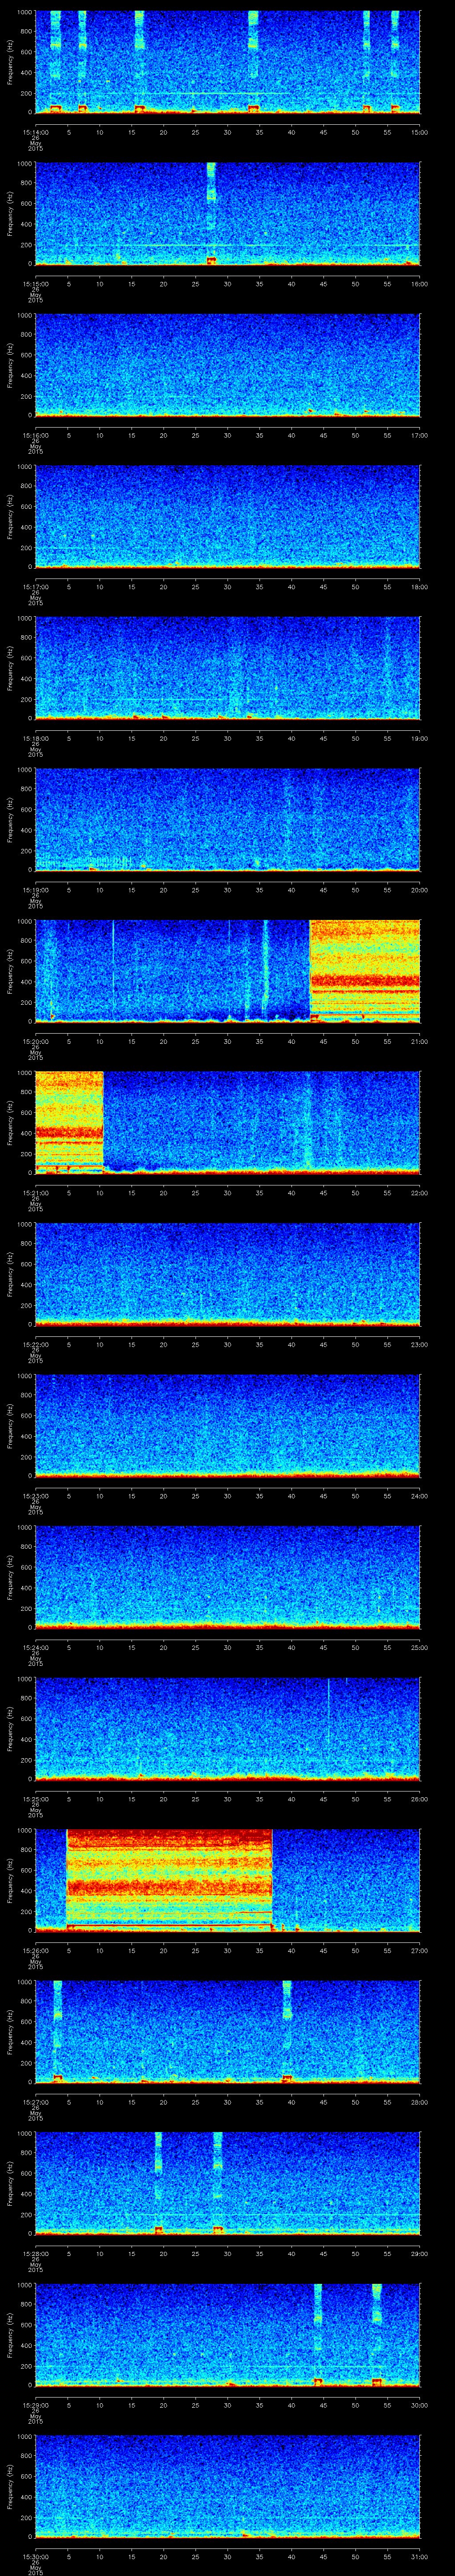Click the 15:25:00 start time label
Screen dimensions: 455x2576
point(35,1799)
